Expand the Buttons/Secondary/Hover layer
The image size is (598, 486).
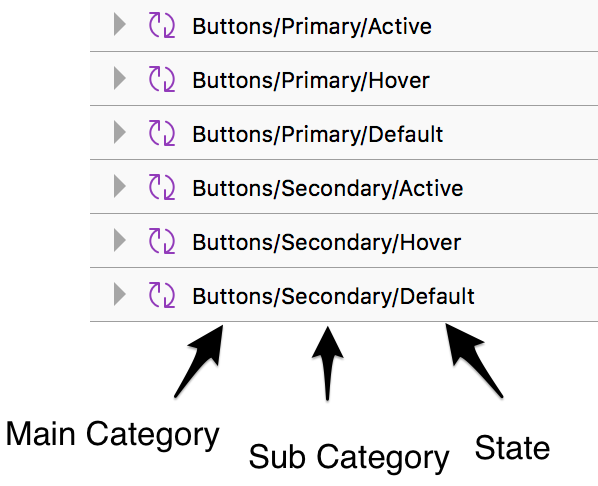click(x=120, y=241)
